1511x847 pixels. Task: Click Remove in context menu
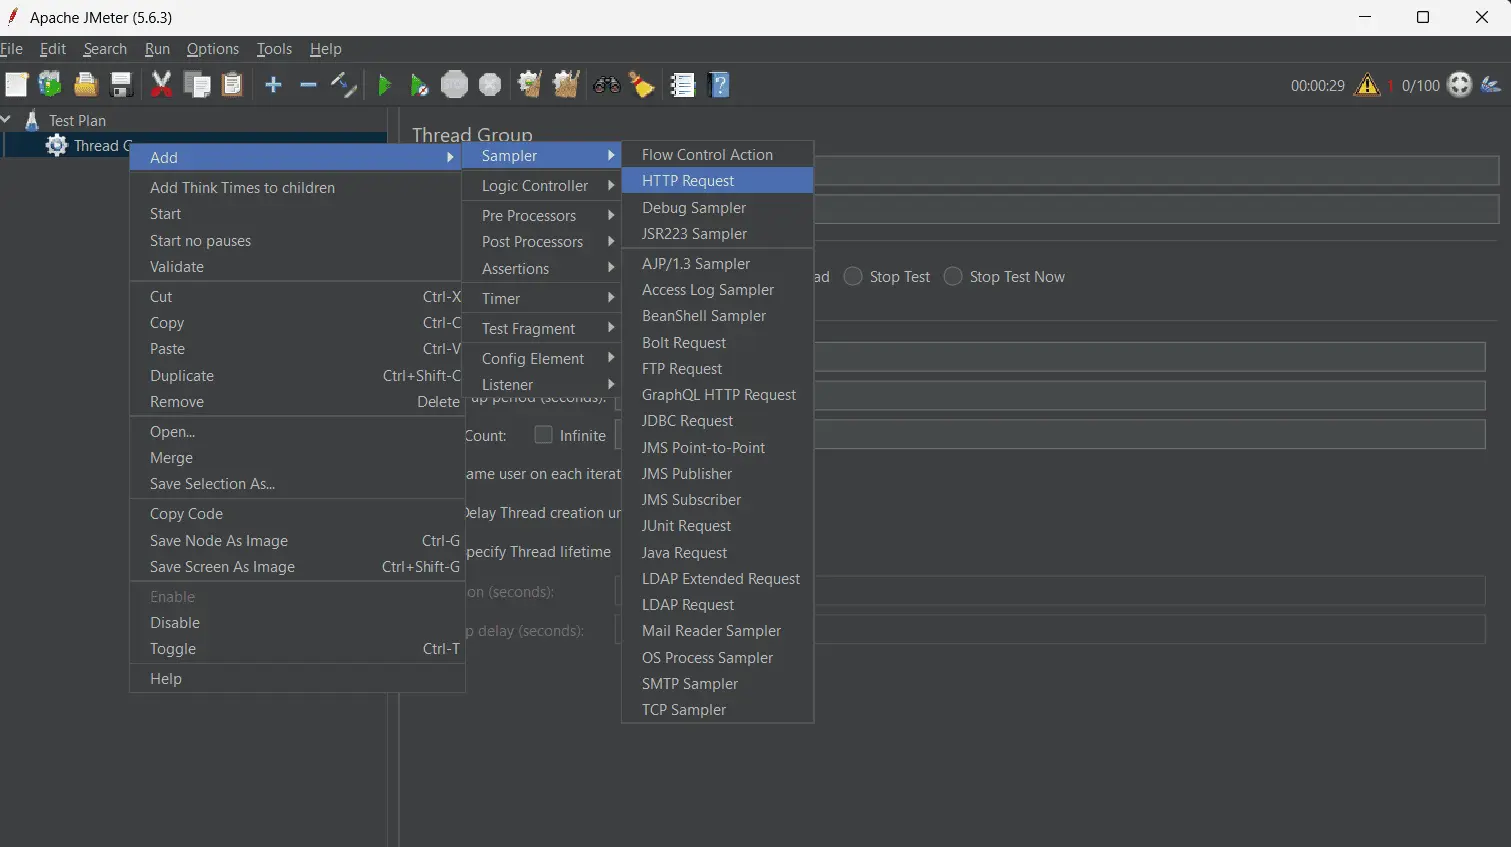tap(297, 402)
